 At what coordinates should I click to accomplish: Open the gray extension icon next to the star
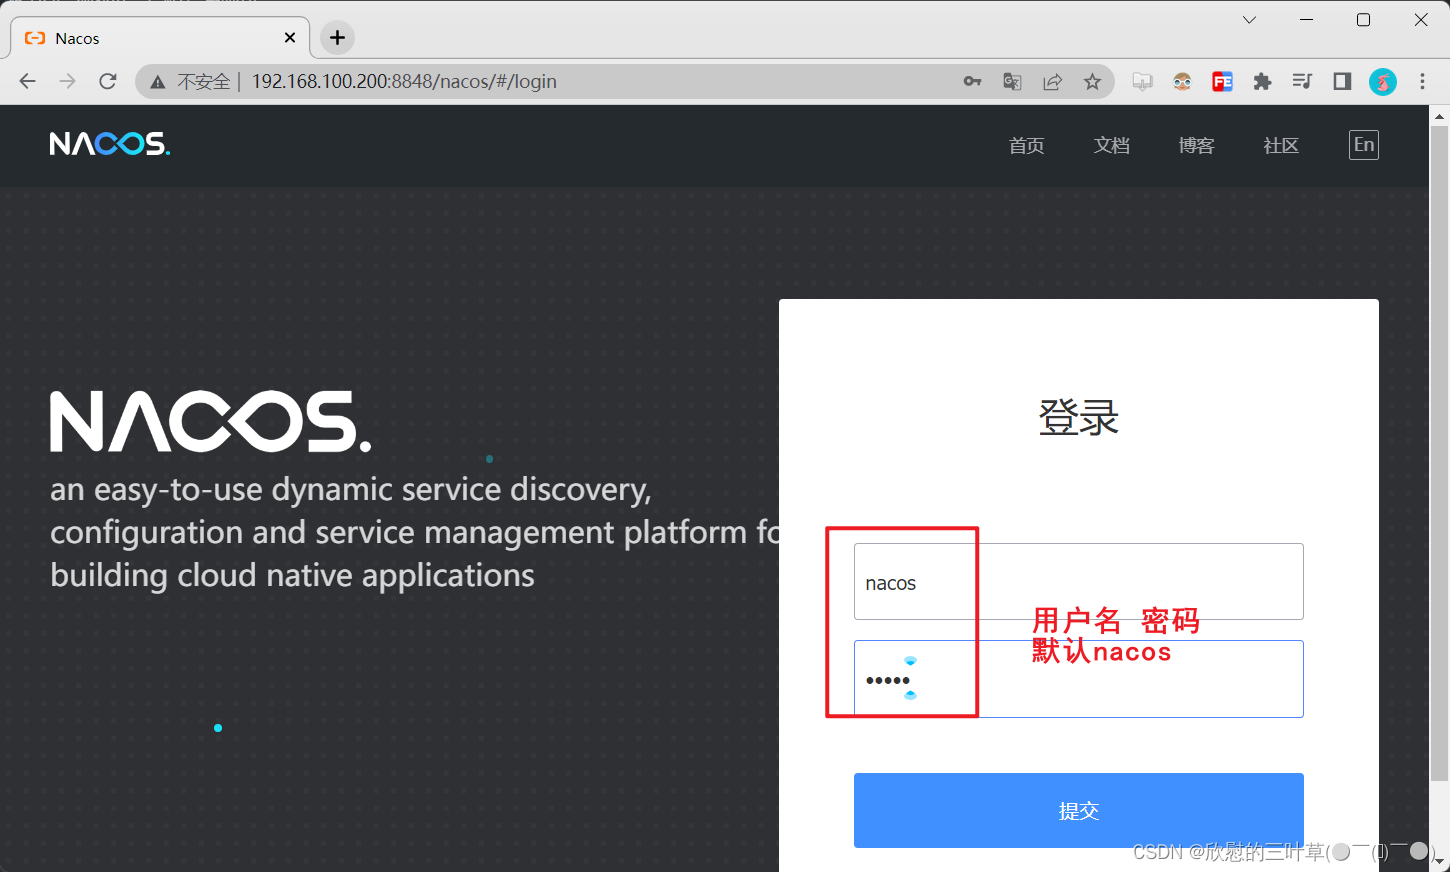coord(1142,81)
